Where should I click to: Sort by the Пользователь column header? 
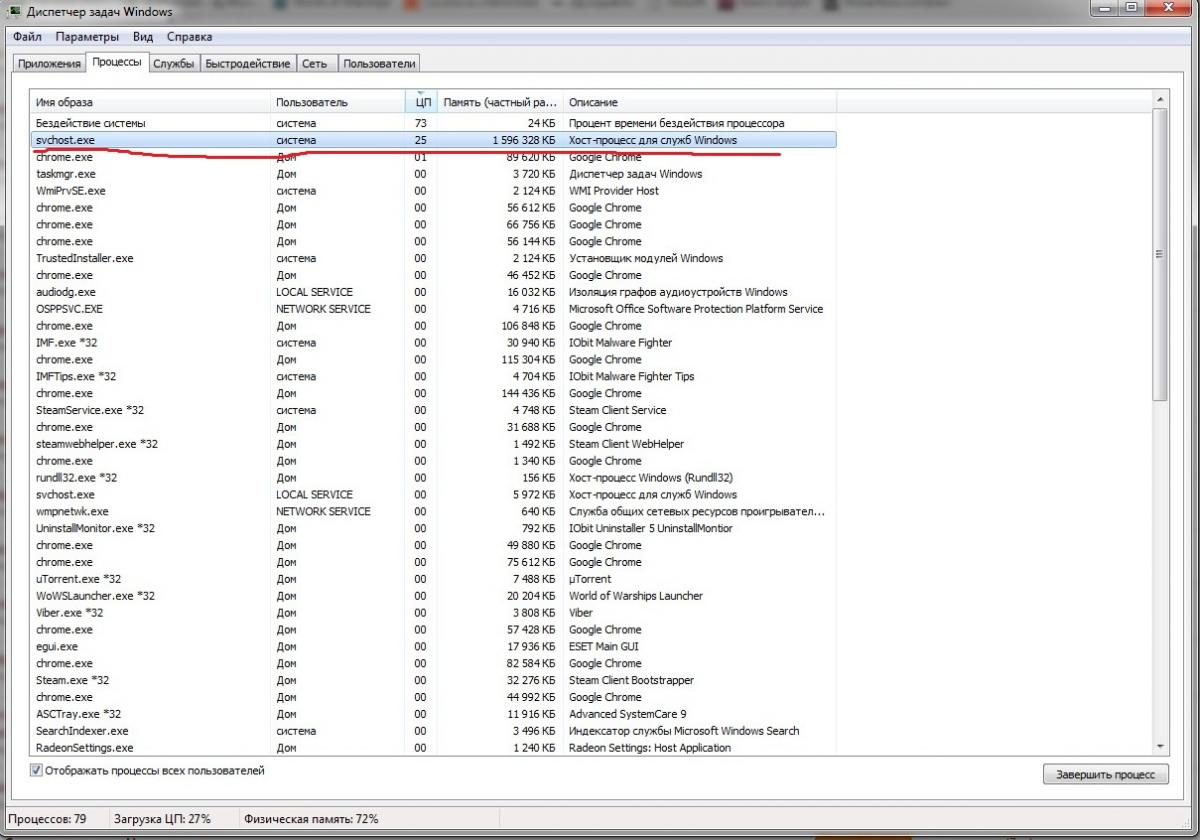click(338, 102)
